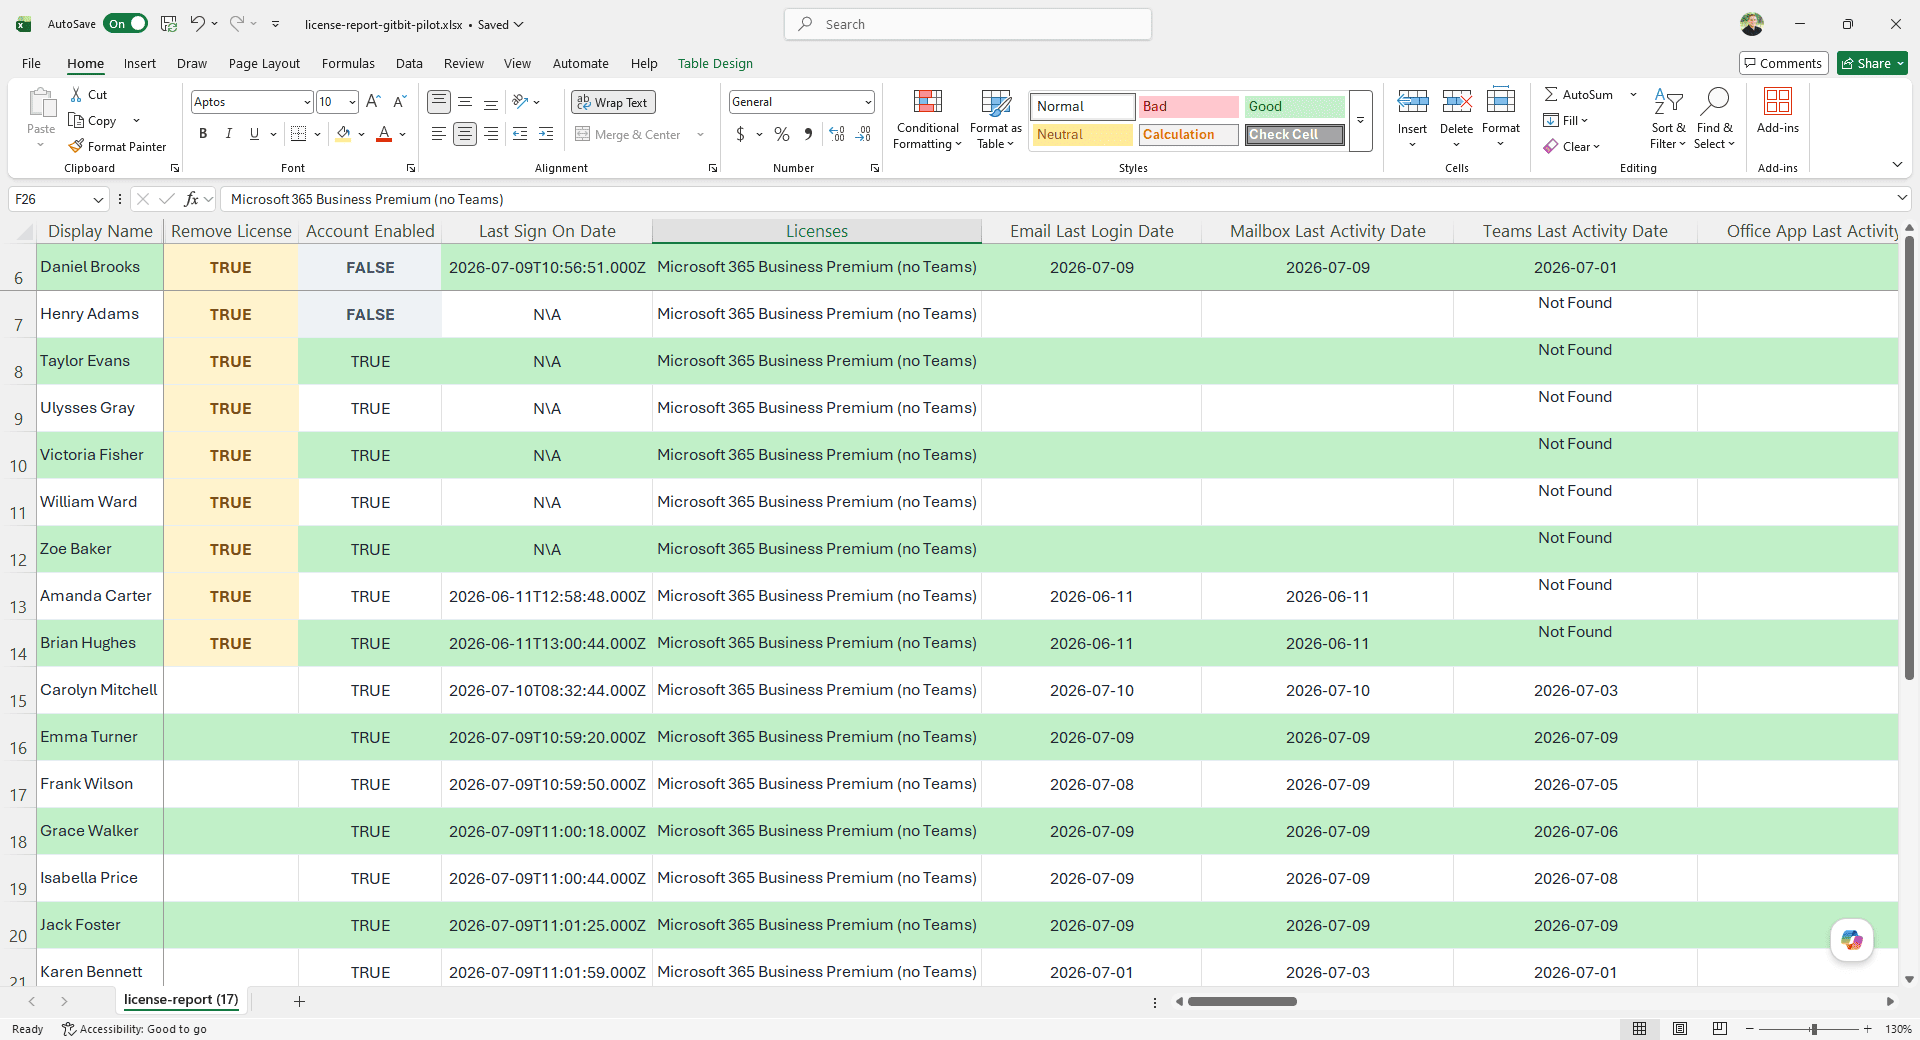Apply underline formatting
The image size is (1920, 1040).
254,134
